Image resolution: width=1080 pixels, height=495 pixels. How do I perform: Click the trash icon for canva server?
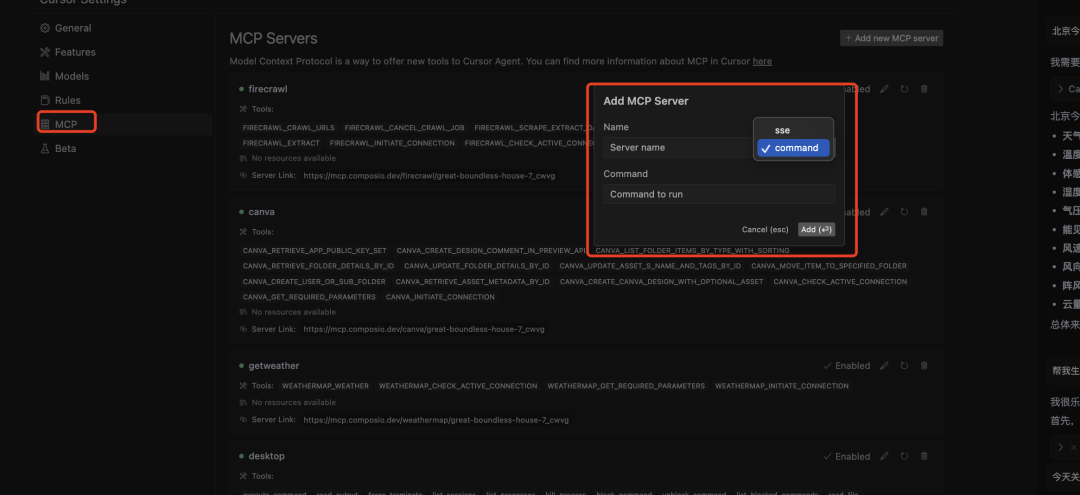(x=923, y=212)
